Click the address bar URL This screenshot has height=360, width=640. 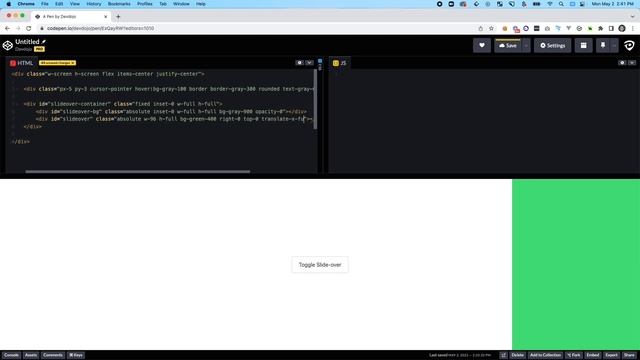point(100,28)
